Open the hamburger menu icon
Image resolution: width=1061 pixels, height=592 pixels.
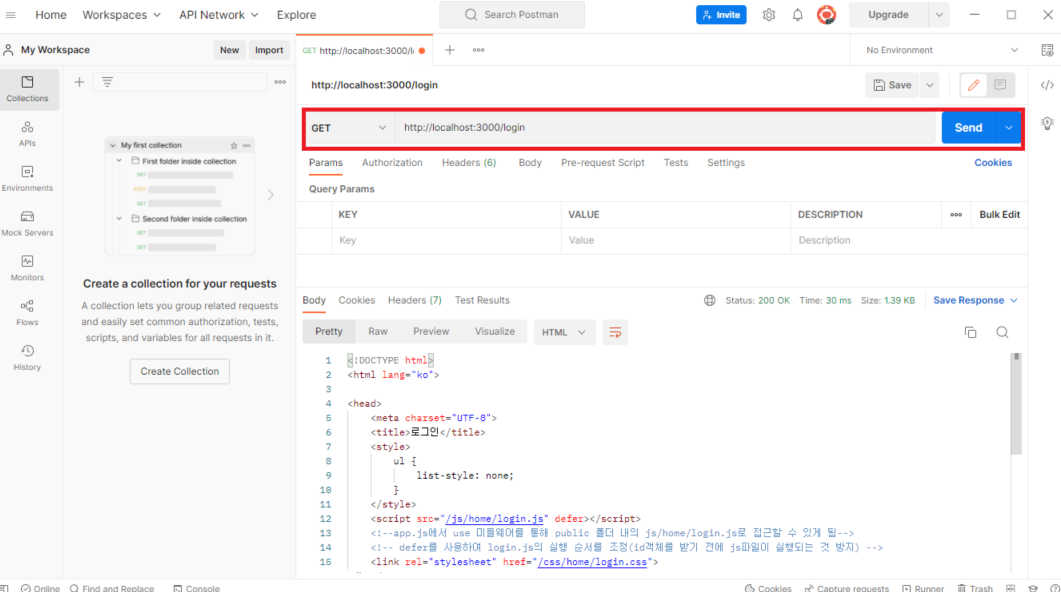coord(11,15)
